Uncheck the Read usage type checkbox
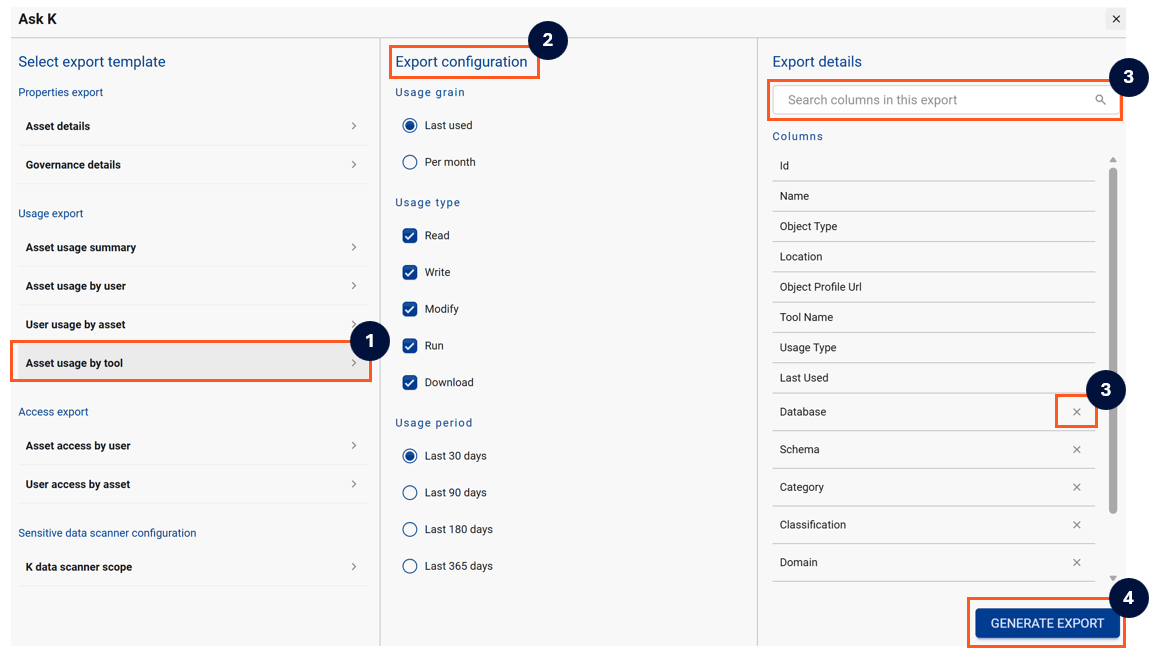The image size is (1152, 654). tap(410, 236)
